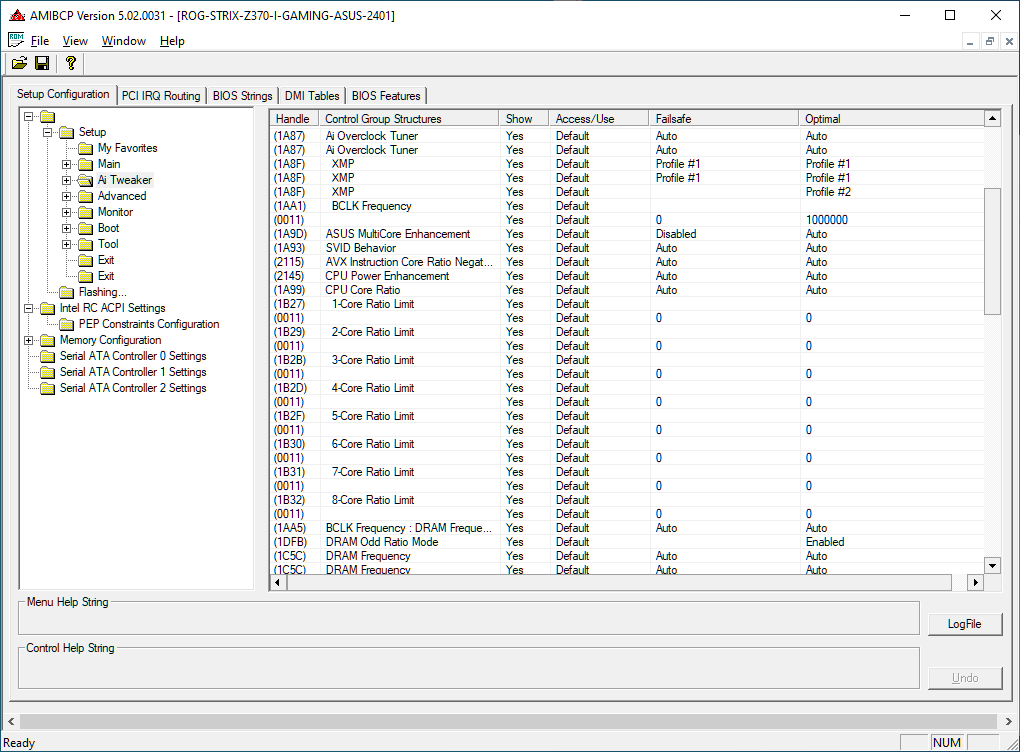Select the BCLK Frequency row
The width and height of the screenshot is (1020, 752).
pos(626,206)
